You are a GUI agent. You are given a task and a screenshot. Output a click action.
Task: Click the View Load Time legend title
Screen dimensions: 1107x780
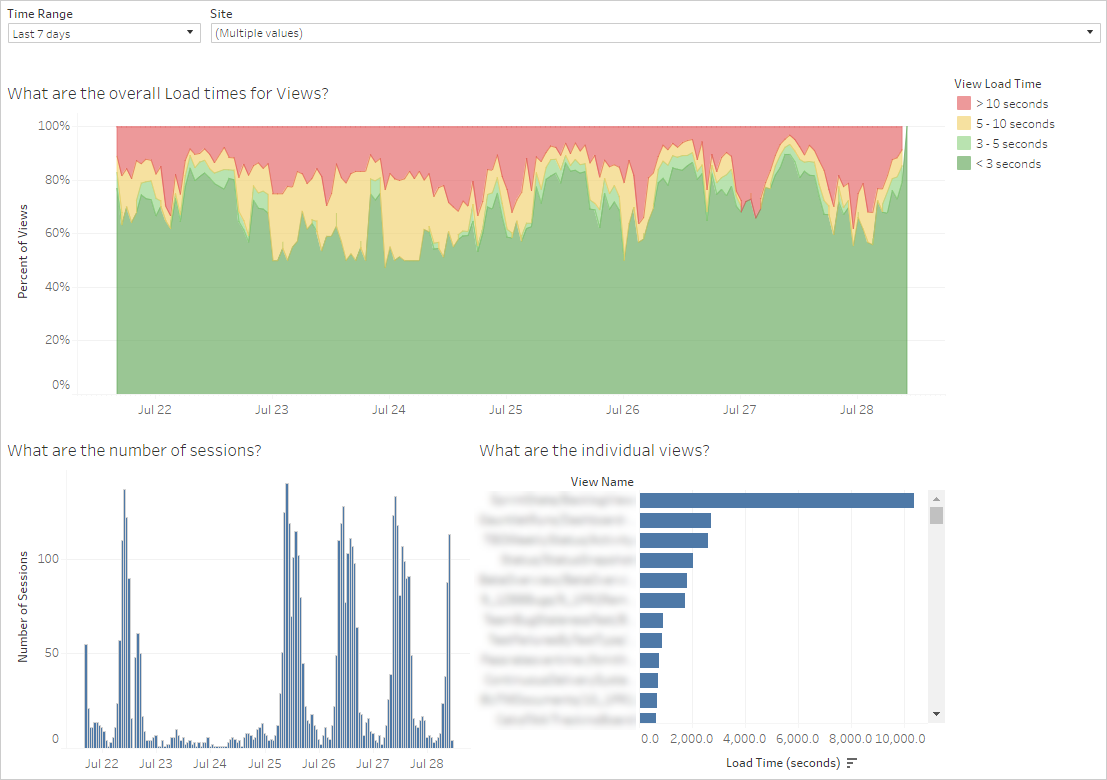998,84
